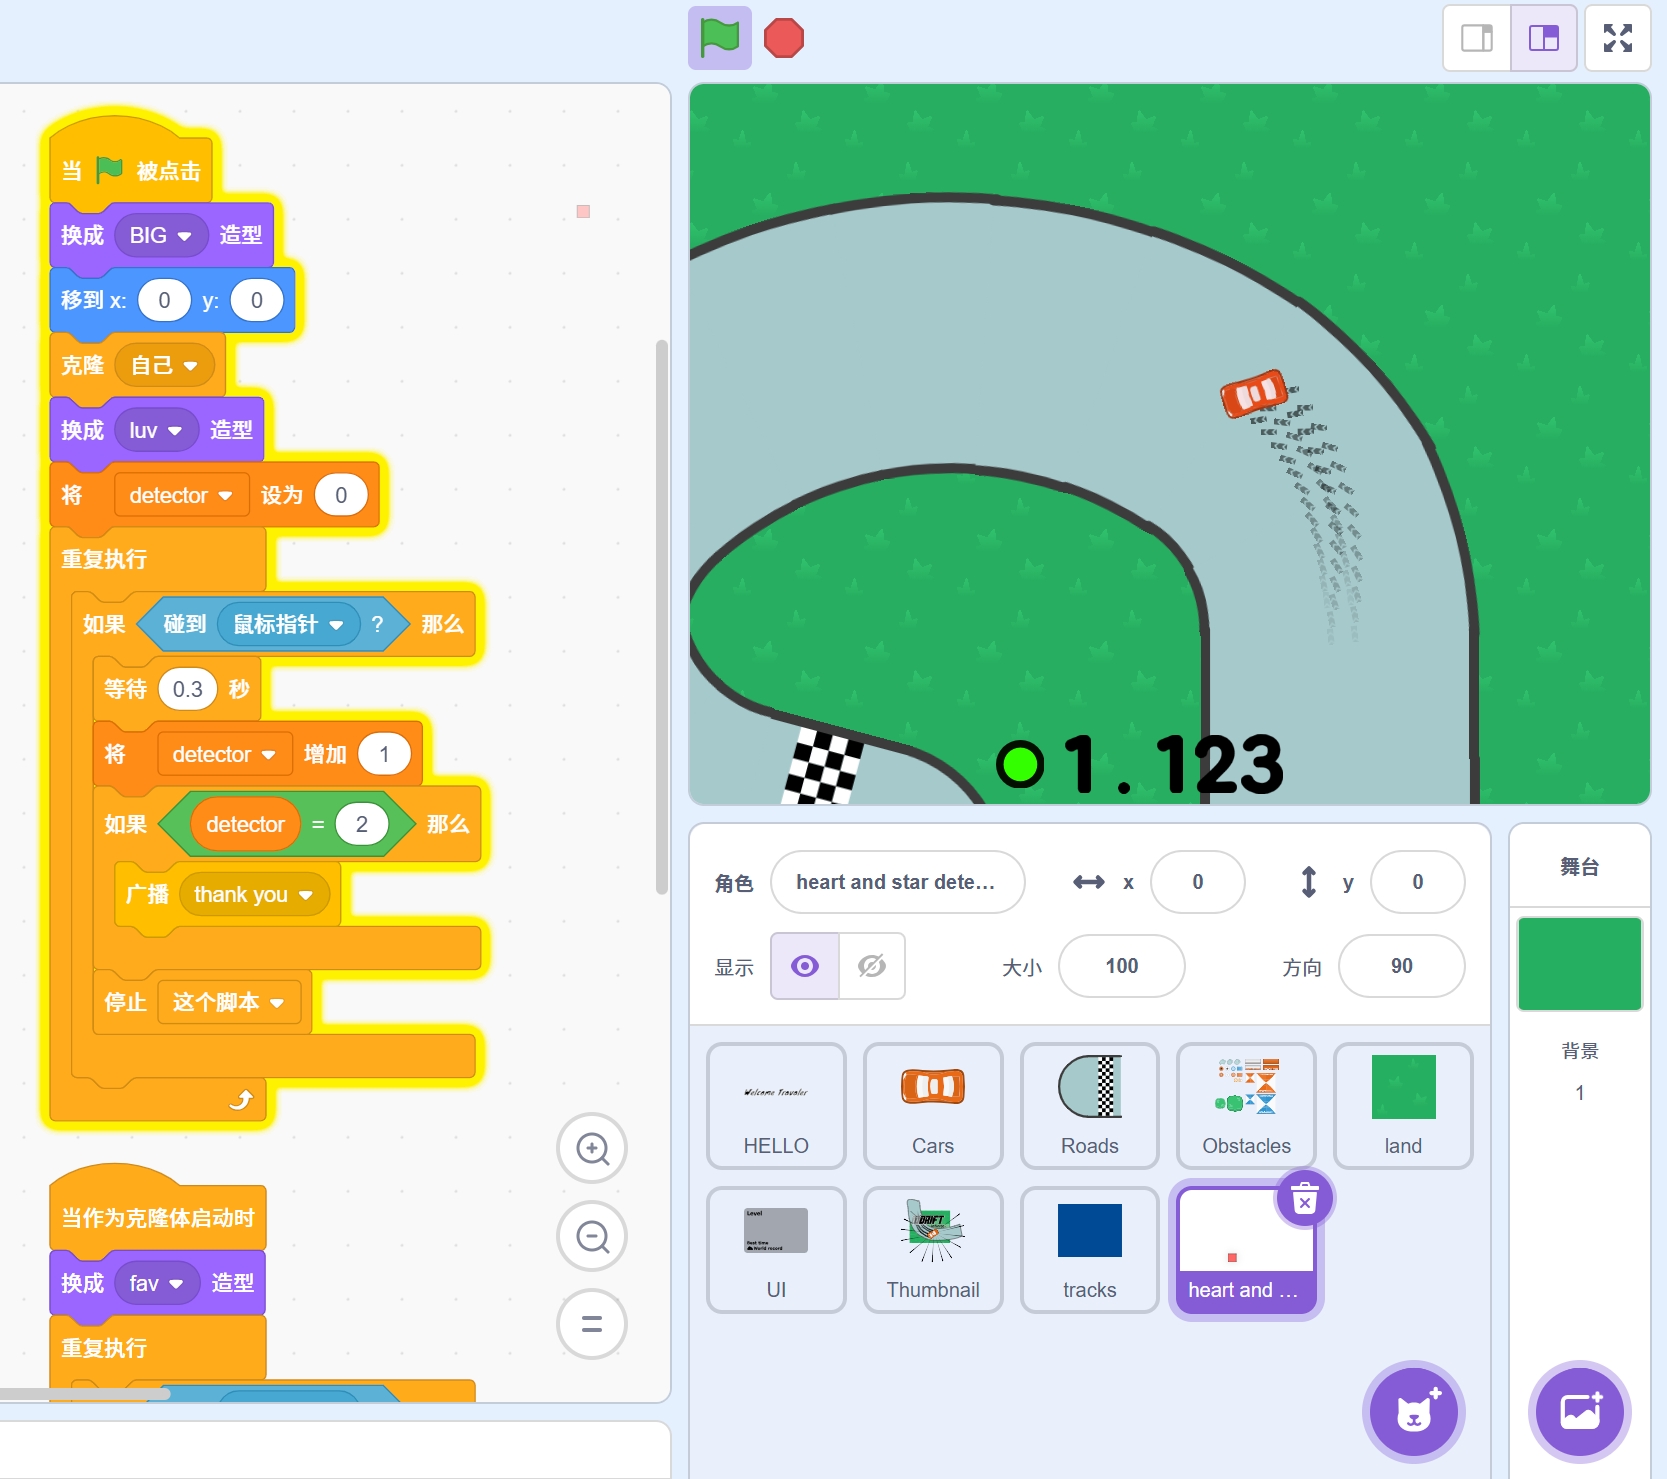Switch to large stage layout
Image resolution: width=1667 pixels, height=1479 pixels.
pyautogui.click(x=1543, y=39)
